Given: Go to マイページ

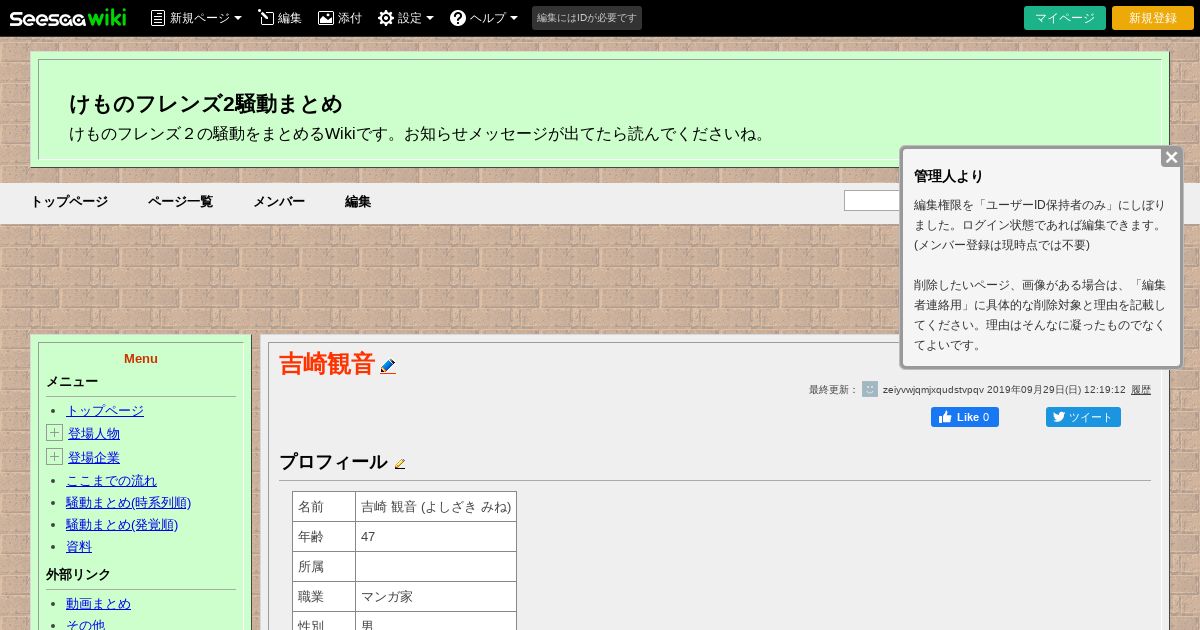Looking at the screenshot, I should pyautogui.click(x=1065, y=18).
